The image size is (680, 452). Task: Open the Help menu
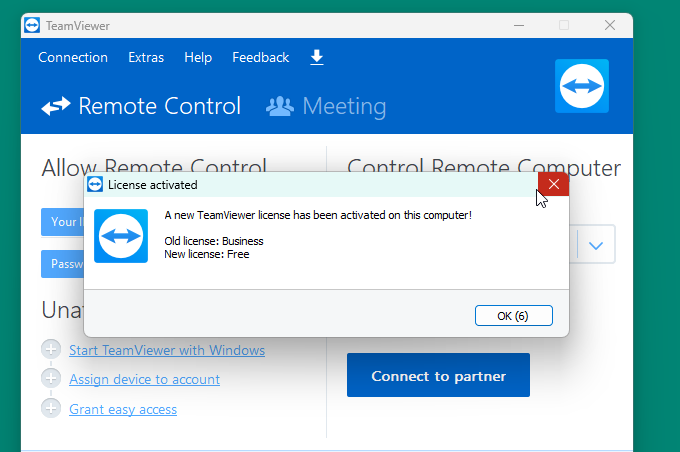click(198, 57)
